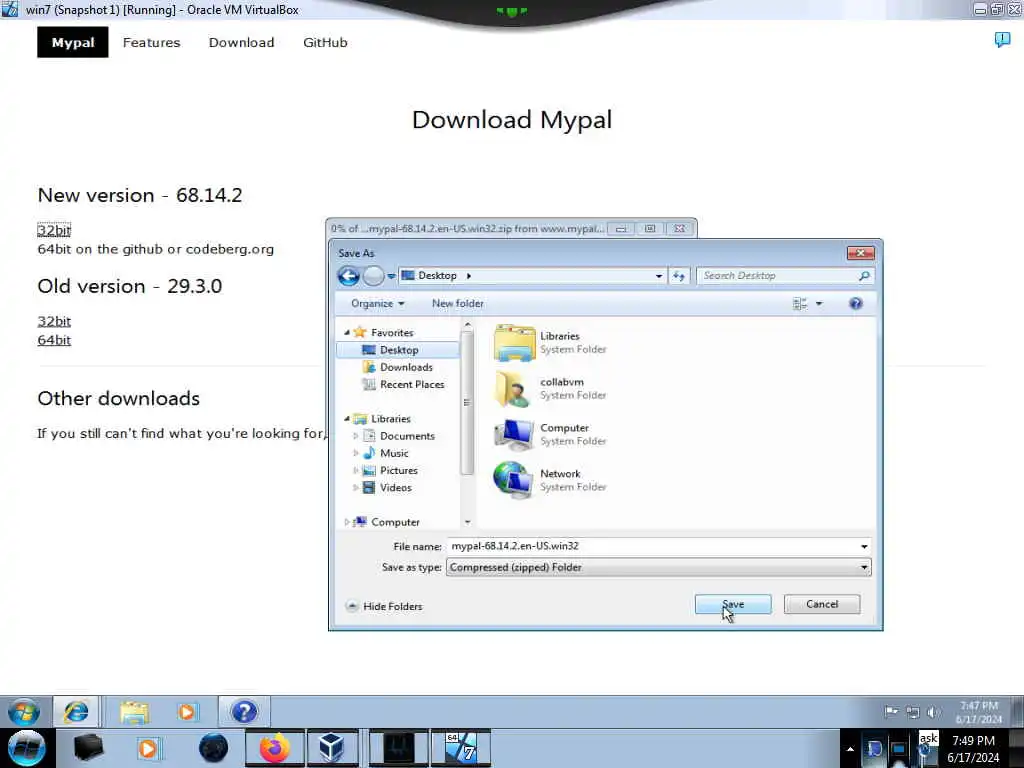Click the Forward arrow in Save As dialog

(374, 276)
